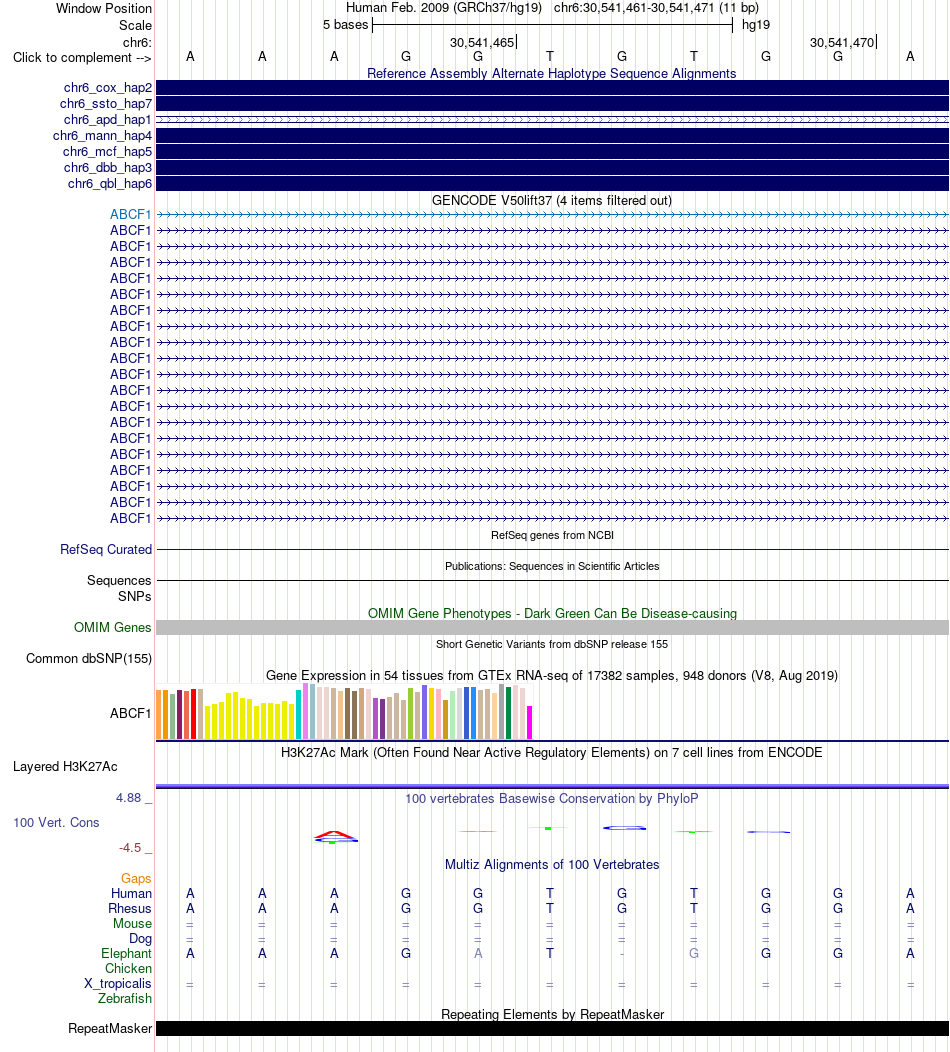The width and height of the screenshot is (950, 1052).
Task: Click the 4.88 upper scale value
Action: [x=129, y=798]
